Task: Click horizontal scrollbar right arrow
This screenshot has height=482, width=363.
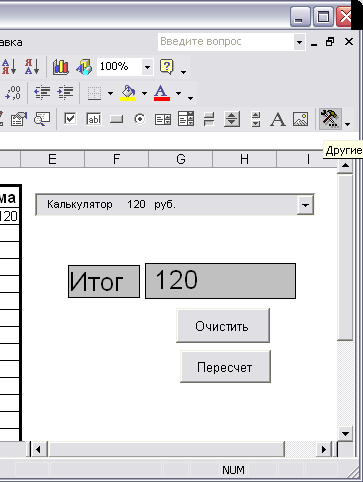Action: pyautogui.click(x=324, y=449)
